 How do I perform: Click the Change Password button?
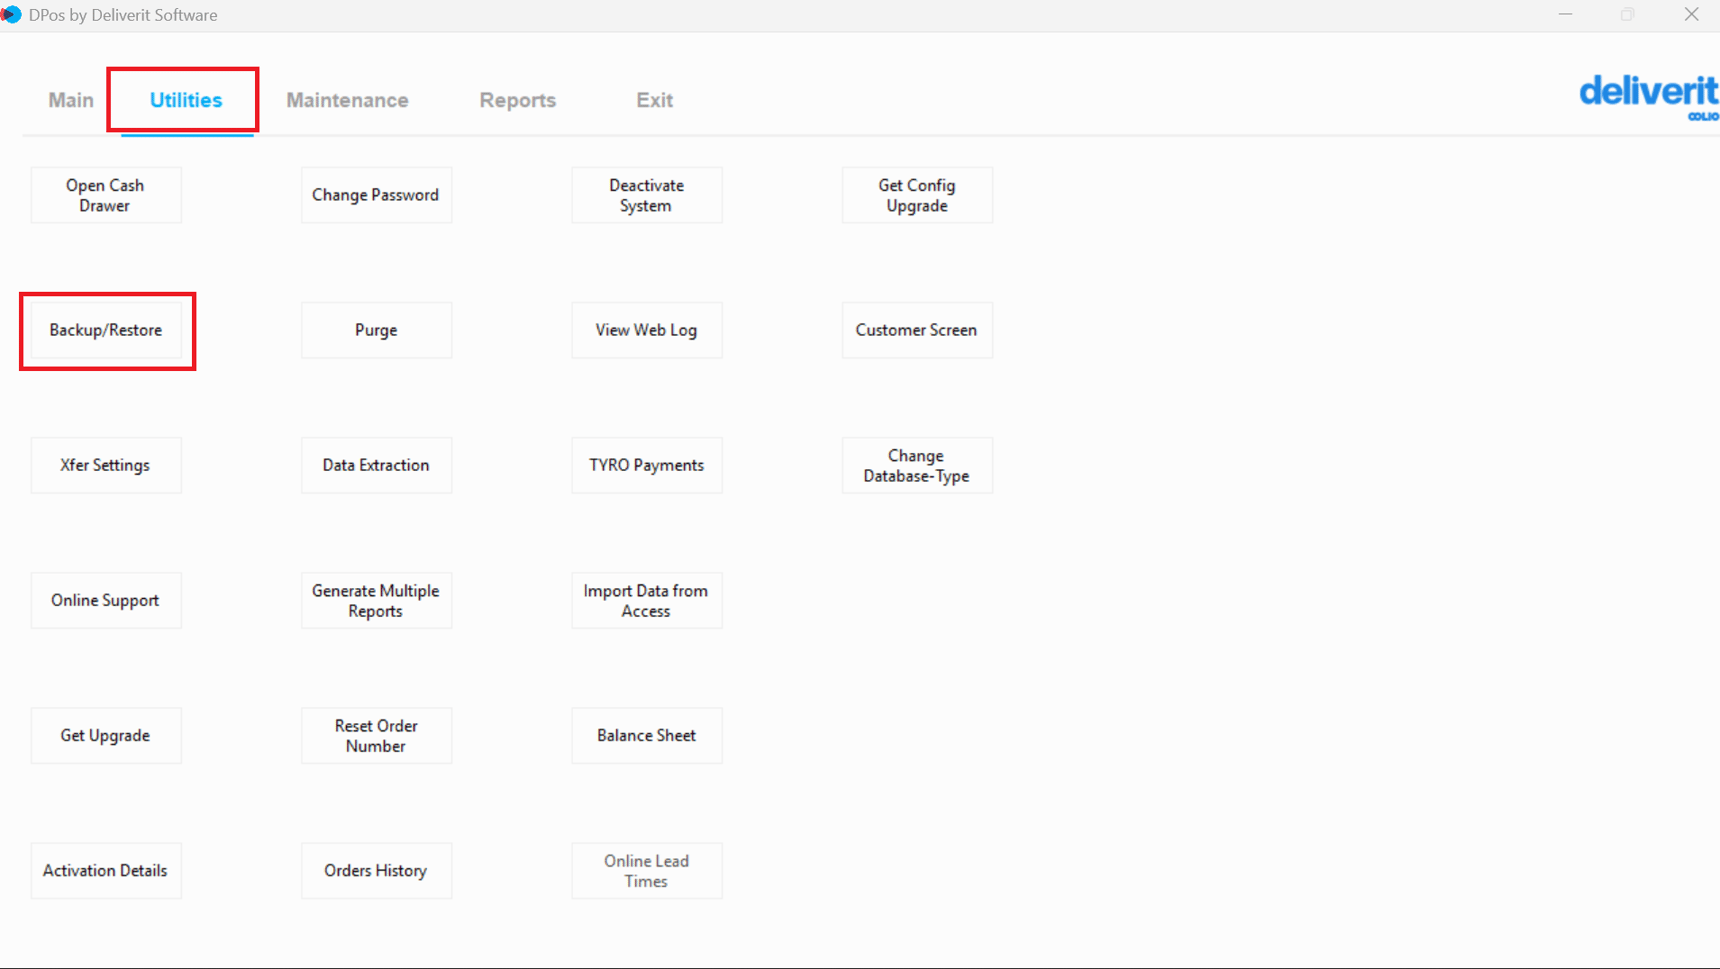coord(376,195)
